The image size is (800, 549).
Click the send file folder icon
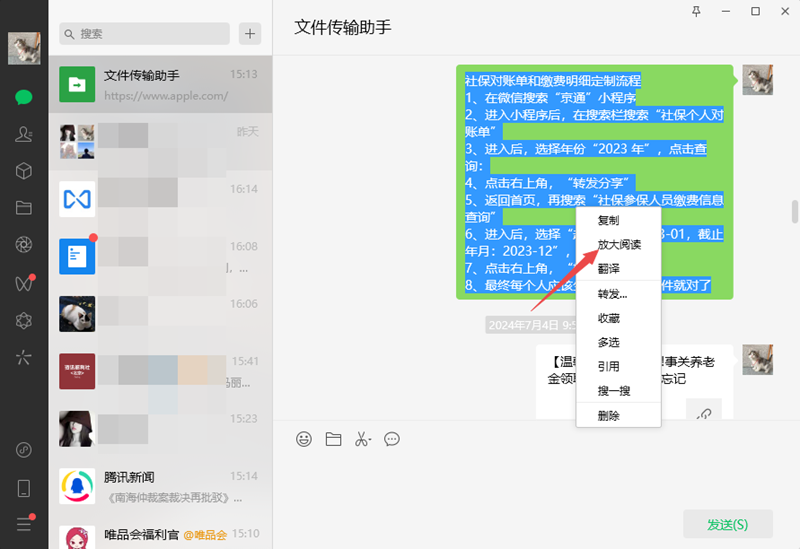coord(333,439)
